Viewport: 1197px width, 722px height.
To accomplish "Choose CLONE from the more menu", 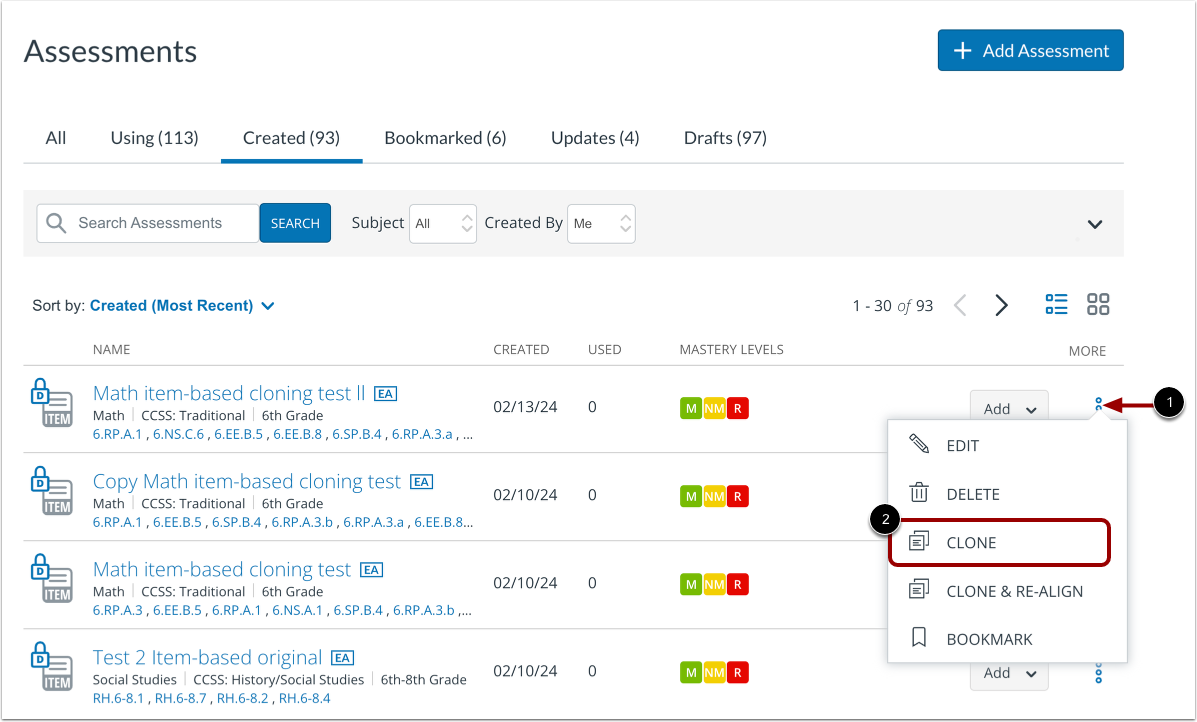I will coord(999,543).
